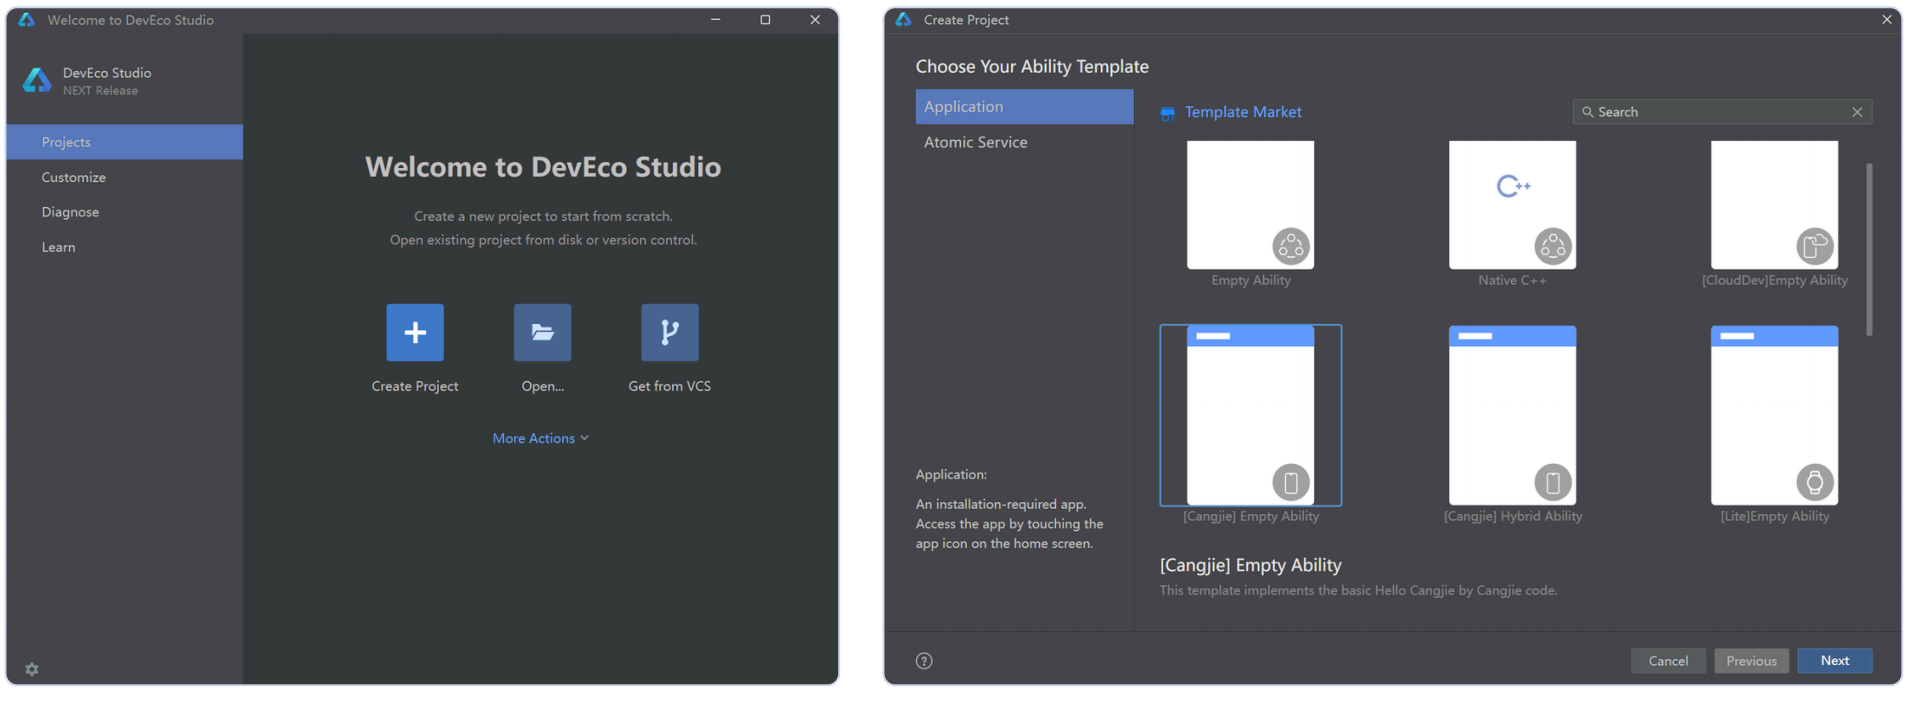The image size is (1914, 702).
Task: Click the phone badge on Cangjie Hybrid Ability
Action: (x=1553, y=483)
